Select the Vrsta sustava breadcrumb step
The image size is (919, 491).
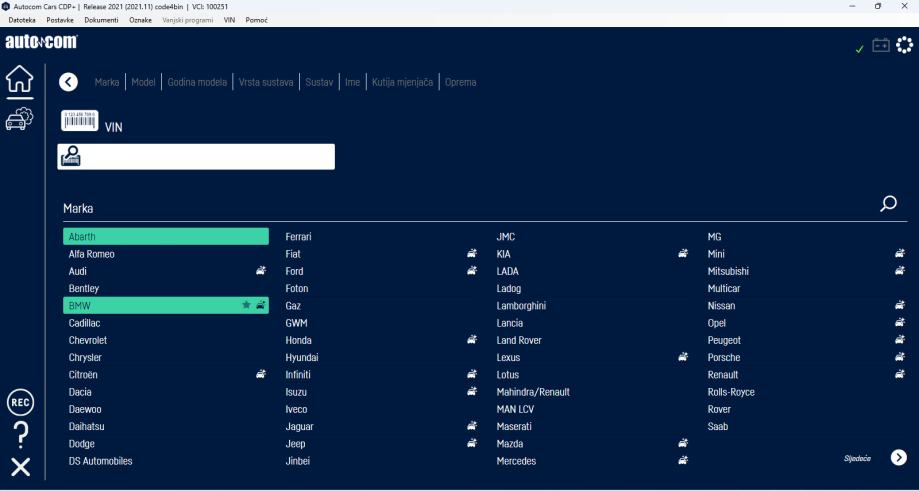point(266,82)
